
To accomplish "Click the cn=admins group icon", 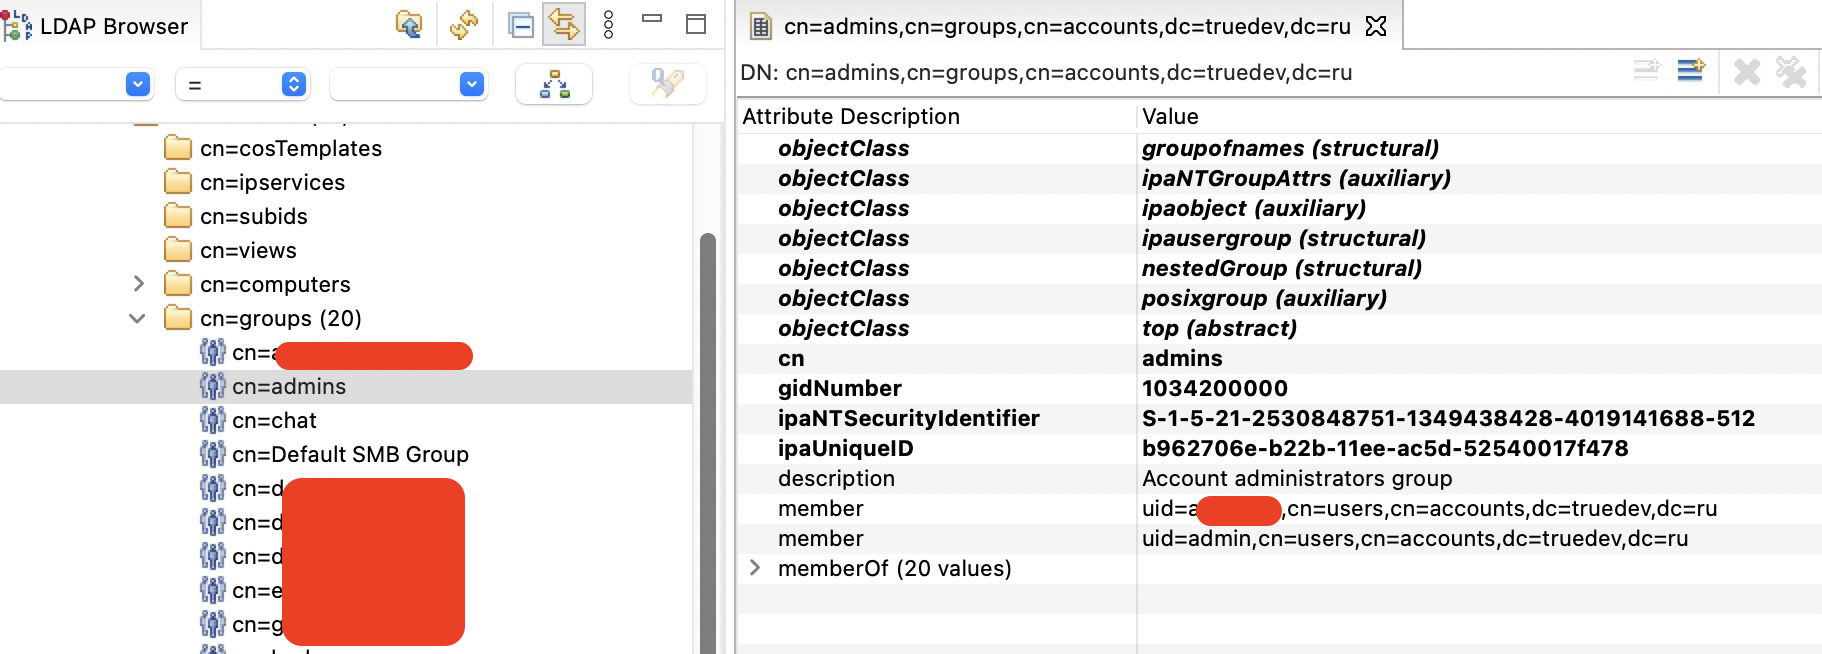I will [212, 386].
